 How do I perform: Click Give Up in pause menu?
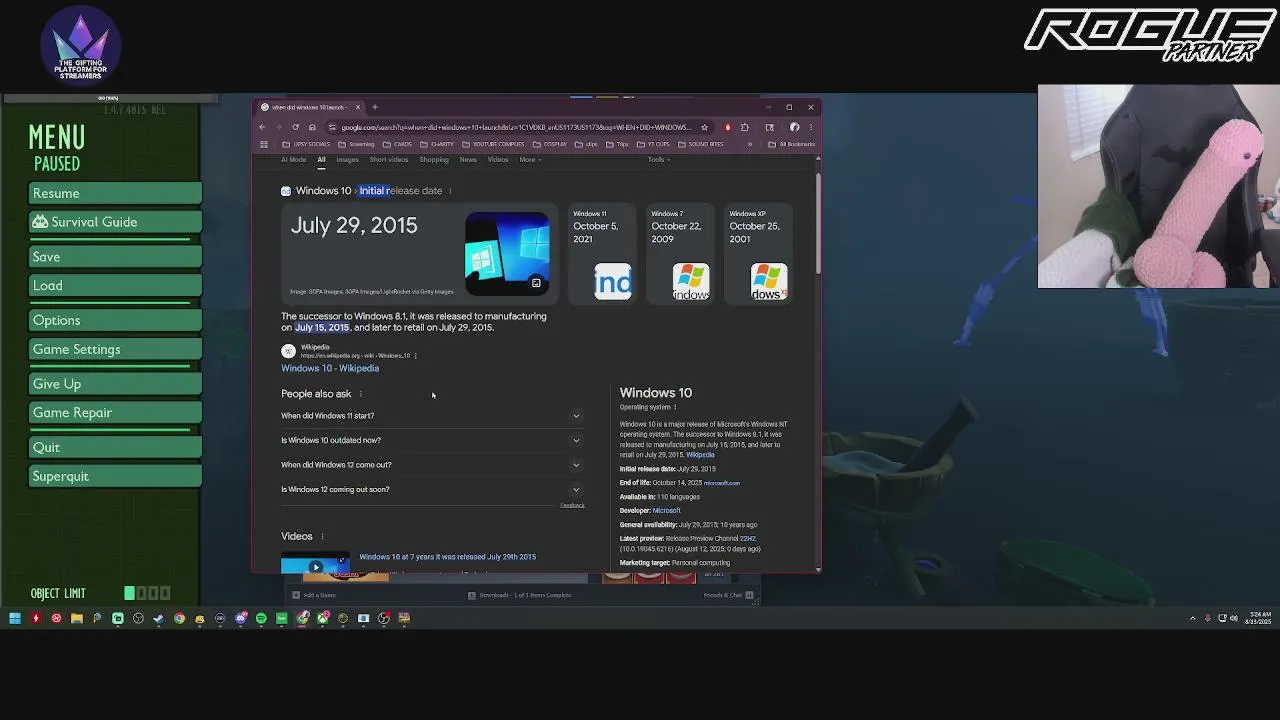115,384
